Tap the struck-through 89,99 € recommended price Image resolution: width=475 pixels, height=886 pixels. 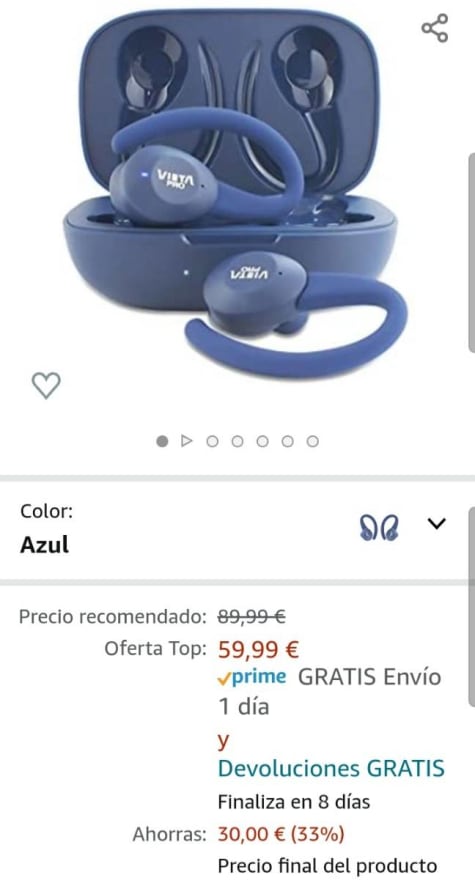(251, 616)
